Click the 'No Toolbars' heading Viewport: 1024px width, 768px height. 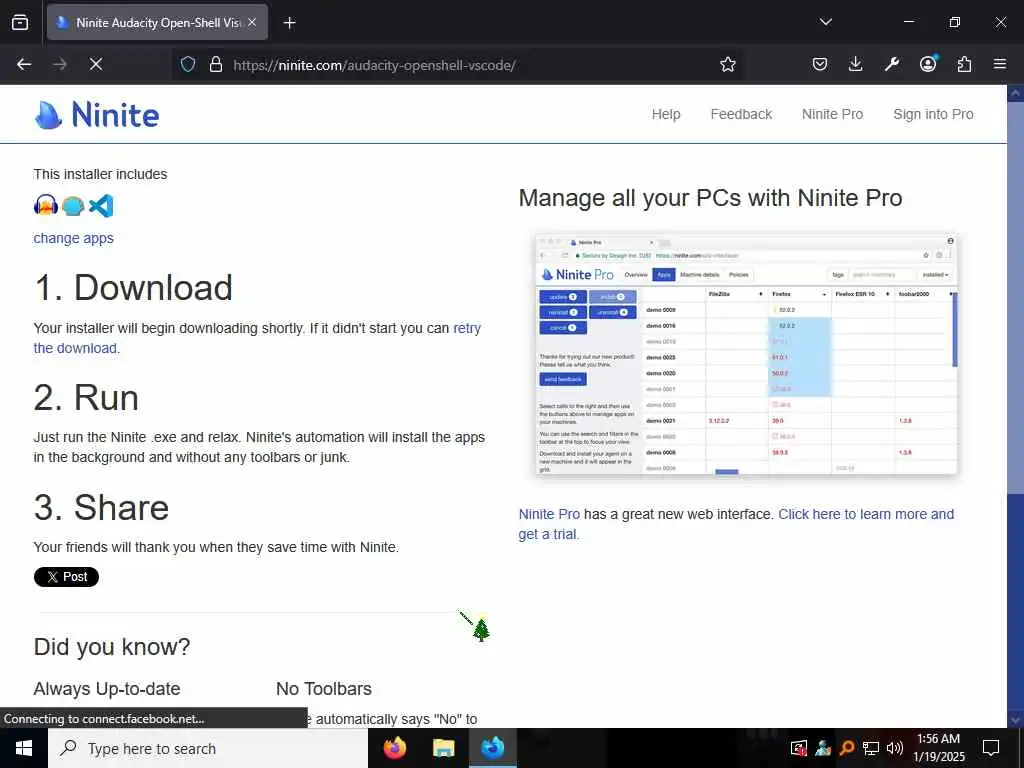324,688
